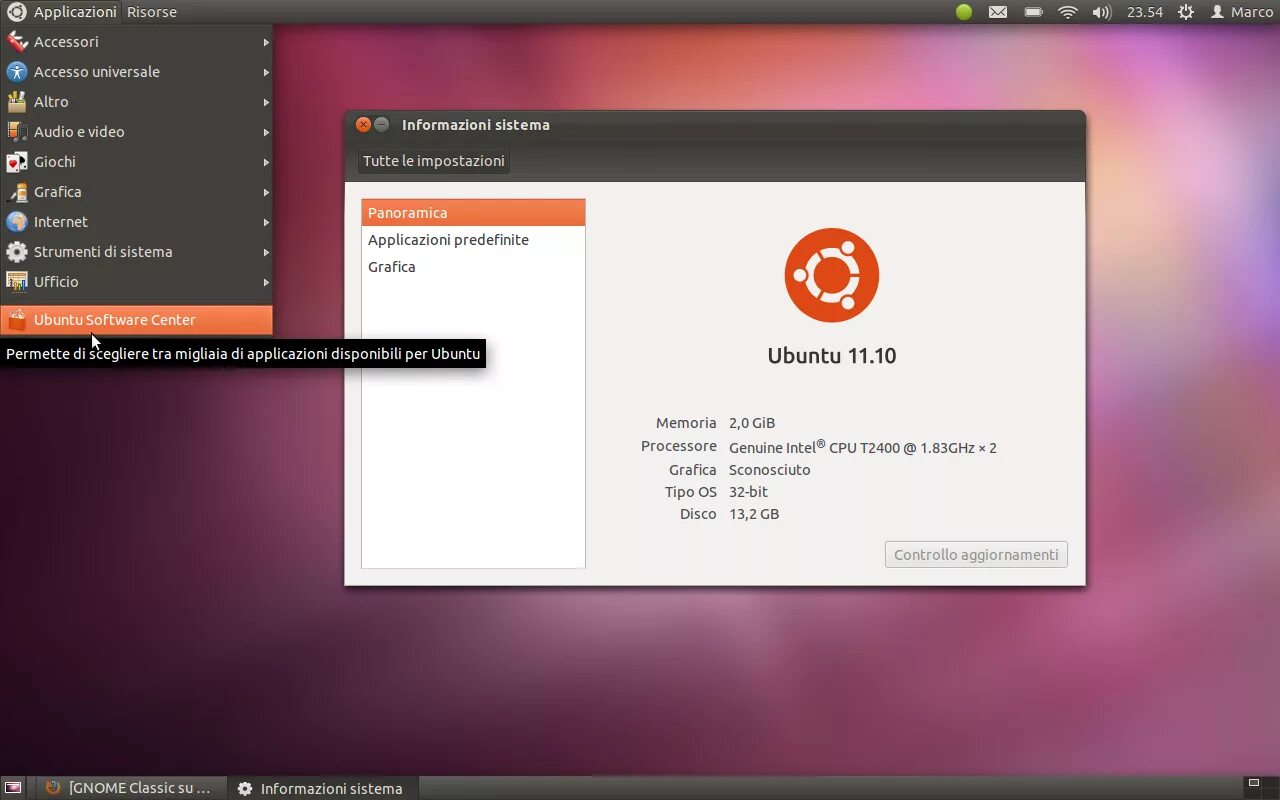
Task: Click the Sconosciuto graphics value
Action: coord(770,470)
